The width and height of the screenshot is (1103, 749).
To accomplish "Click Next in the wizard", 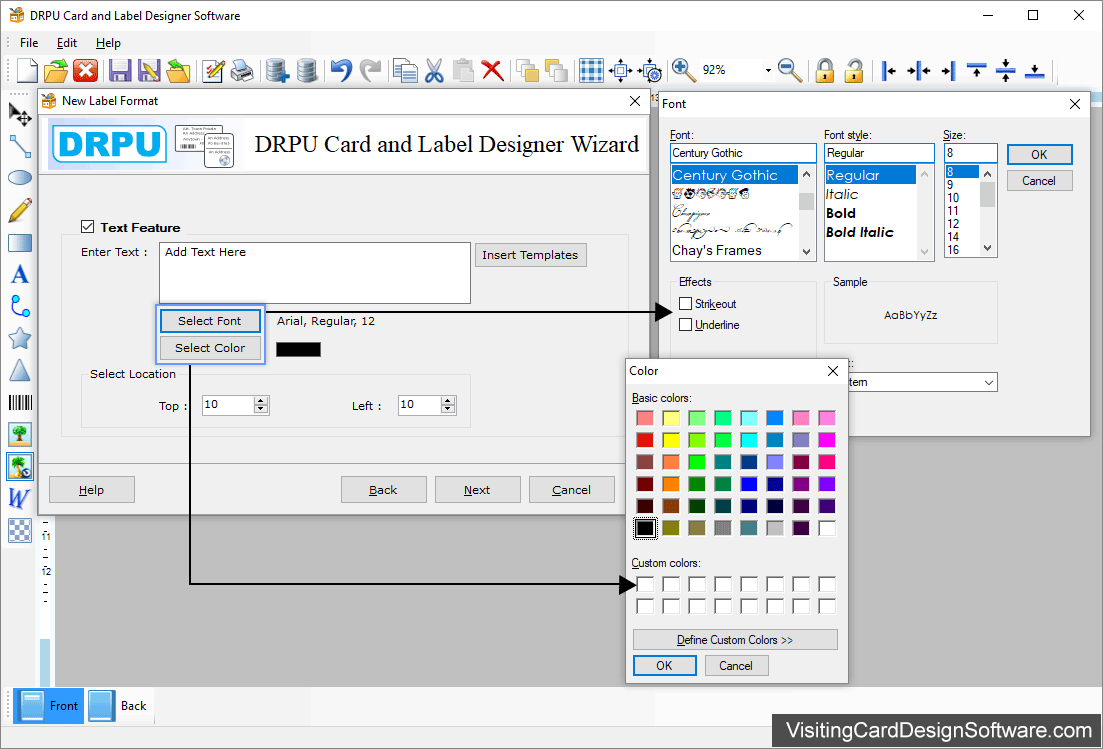I will (x=477, y=490).
